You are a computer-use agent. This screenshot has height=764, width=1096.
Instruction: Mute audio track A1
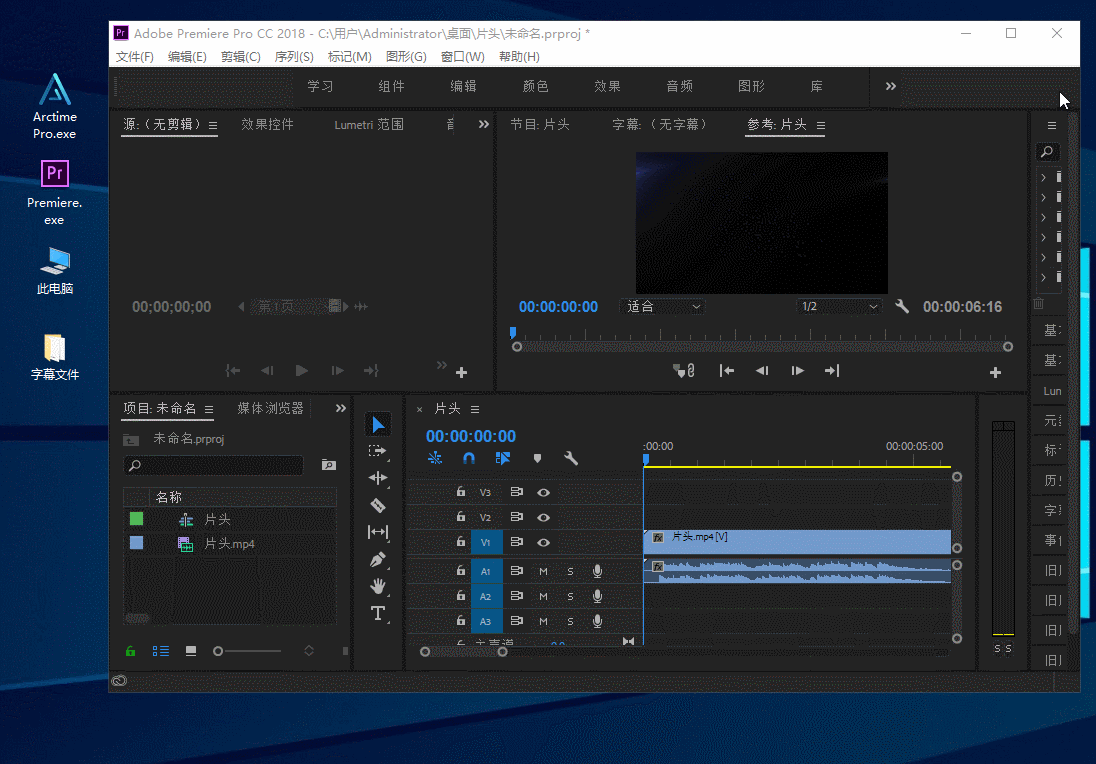pos(543,571)
